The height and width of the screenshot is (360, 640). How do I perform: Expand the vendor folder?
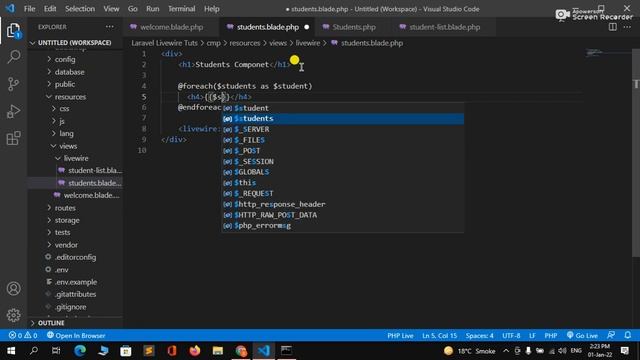[66, 245]
